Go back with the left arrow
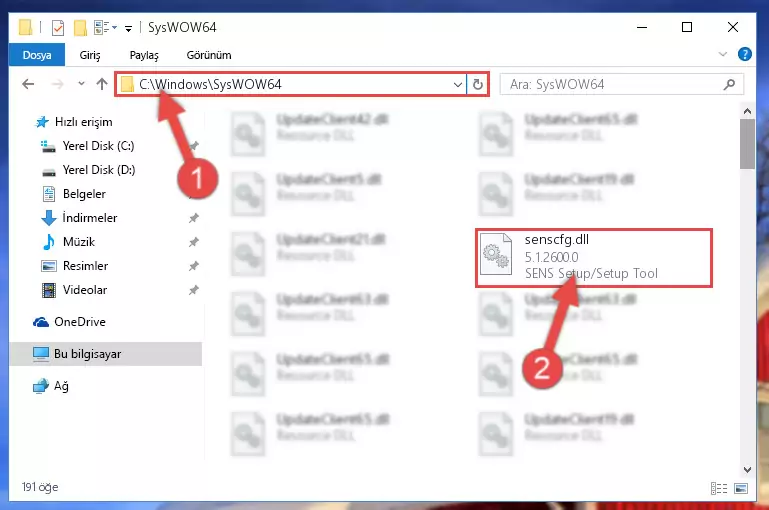769x510 pixels. [28, 84]
